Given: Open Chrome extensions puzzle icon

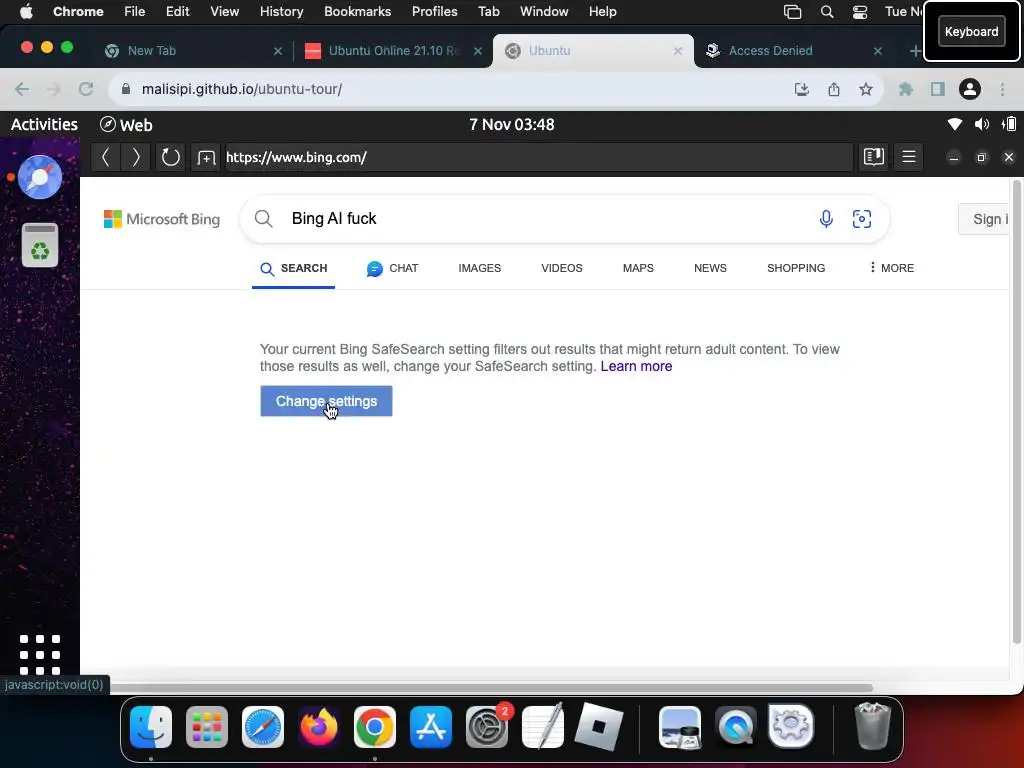Looking at the screenshot, I should pos(906,89).
